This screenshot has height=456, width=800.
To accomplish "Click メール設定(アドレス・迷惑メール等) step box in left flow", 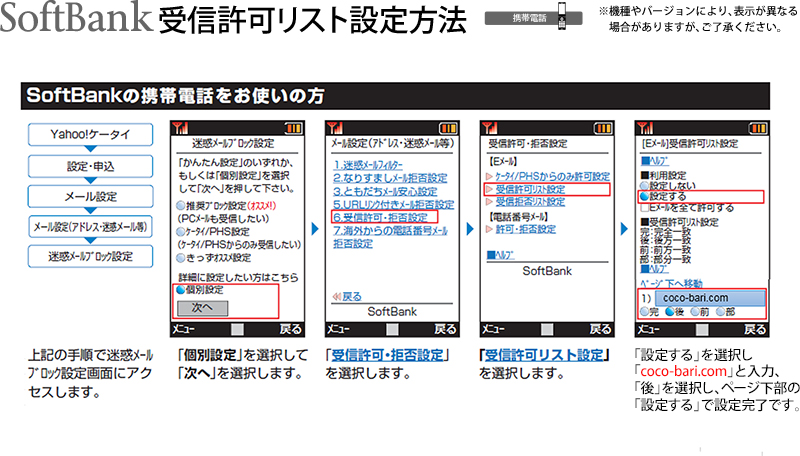I will point(90,226).
